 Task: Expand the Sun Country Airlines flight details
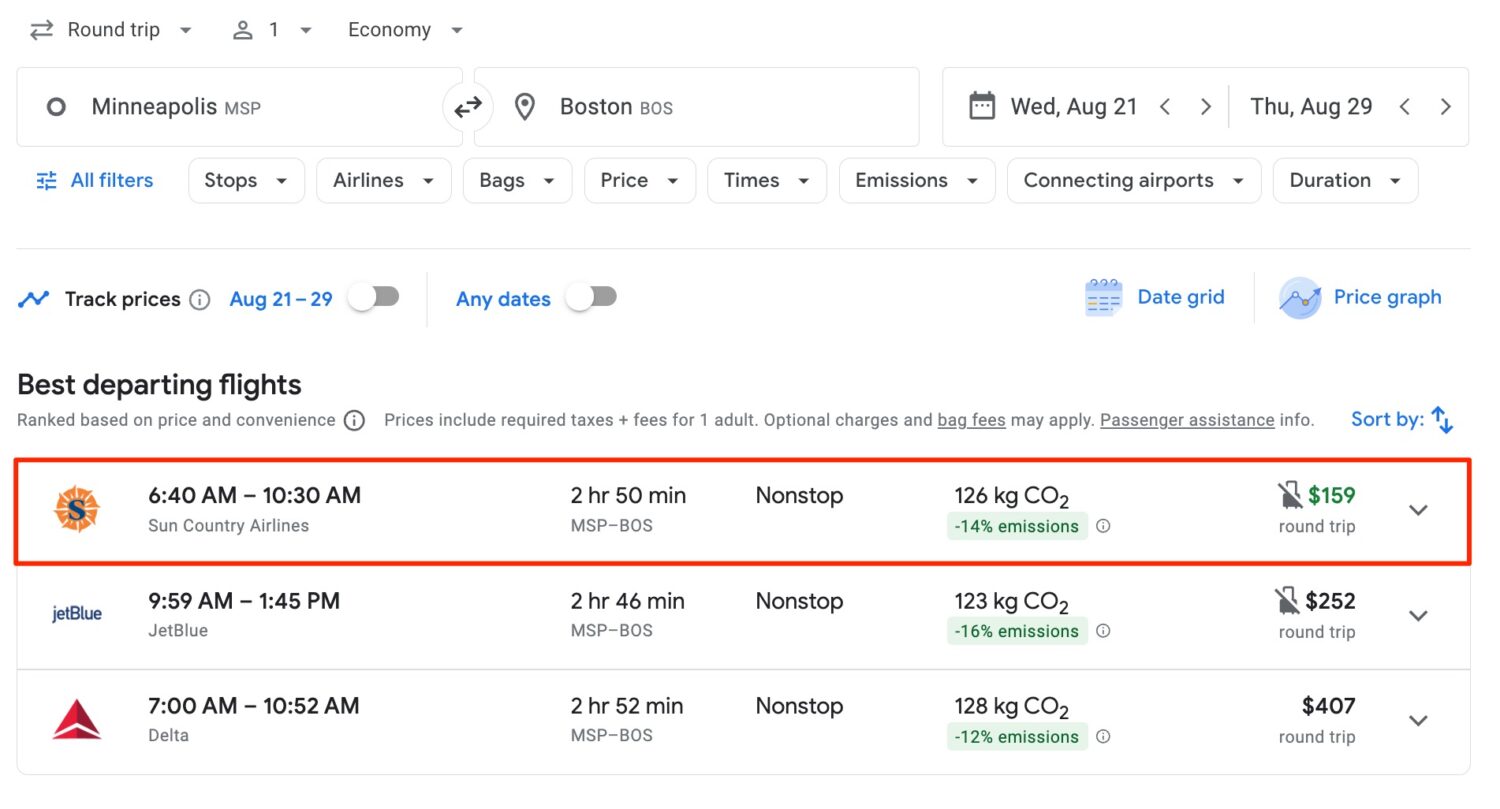pyautogui.click(x=1418, y=510)
